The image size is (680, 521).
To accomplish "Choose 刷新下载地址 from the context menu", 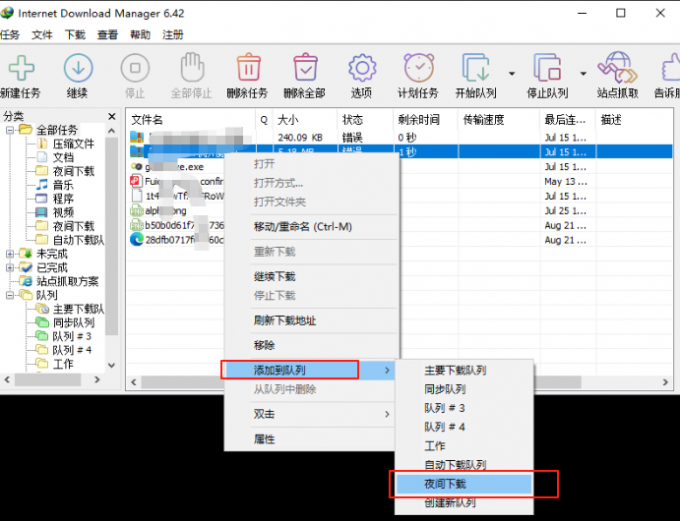I will (x=285, y=321).
